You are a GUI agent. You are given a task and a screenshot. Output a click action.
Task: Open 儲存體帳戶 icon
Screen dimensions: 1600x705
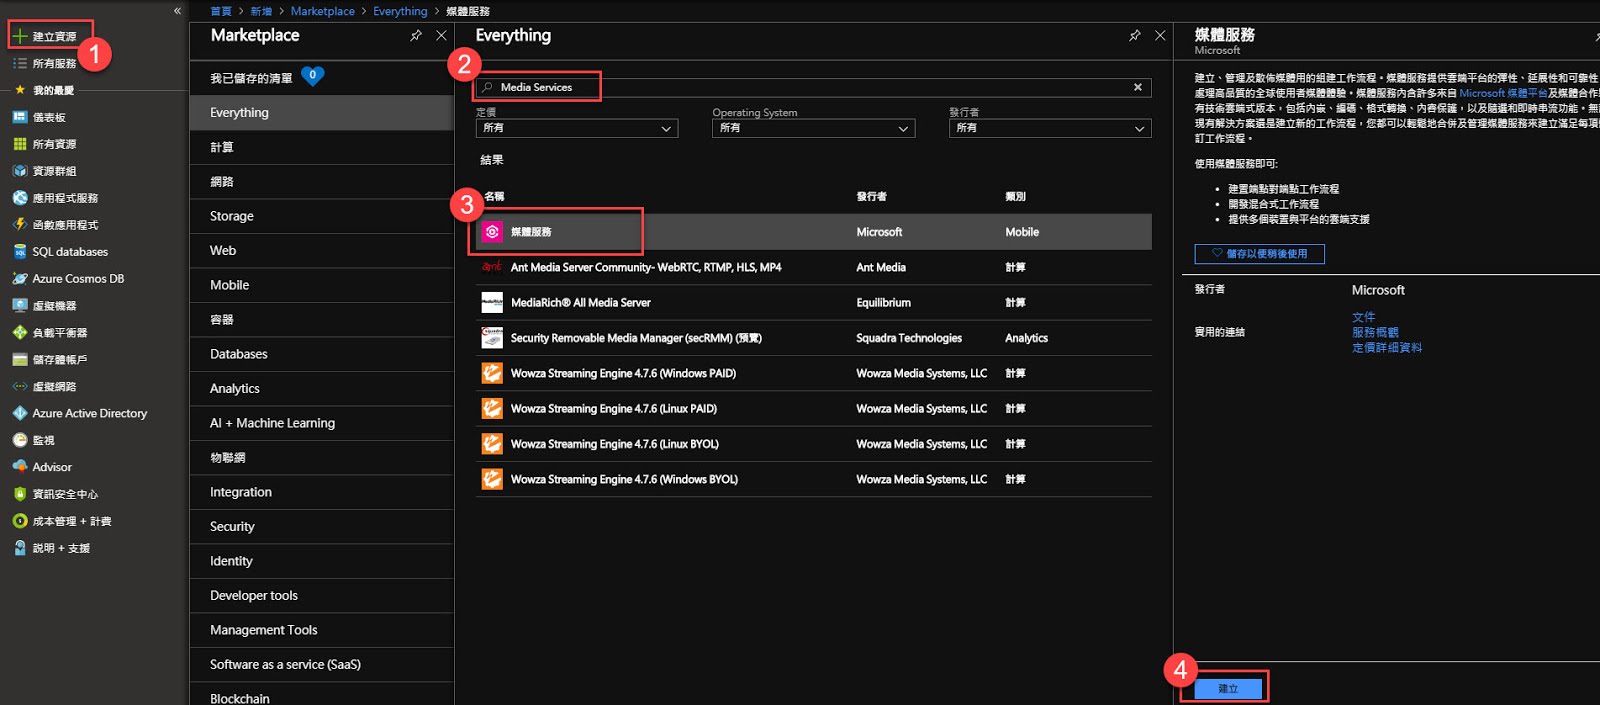tap(20, 360)
